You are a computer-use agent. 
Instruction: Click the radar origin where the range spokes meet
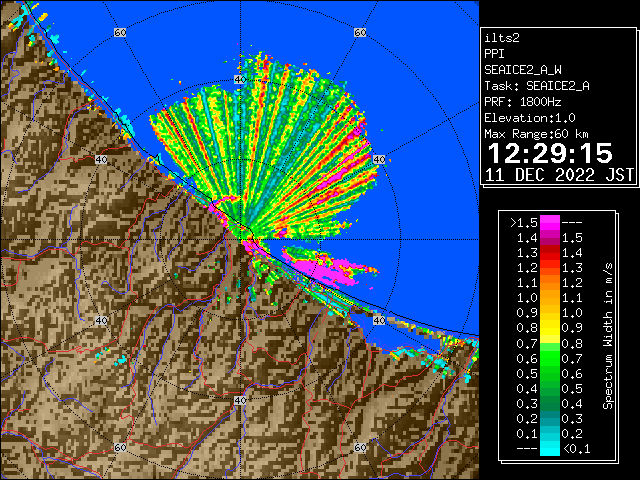240,240
